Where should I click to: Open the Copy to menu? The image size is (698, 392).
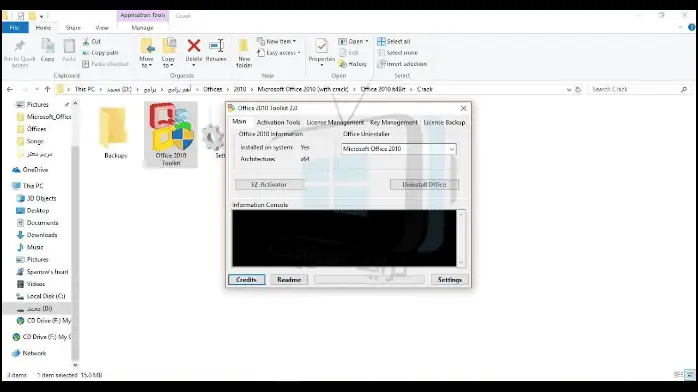(x=168, y=53)
